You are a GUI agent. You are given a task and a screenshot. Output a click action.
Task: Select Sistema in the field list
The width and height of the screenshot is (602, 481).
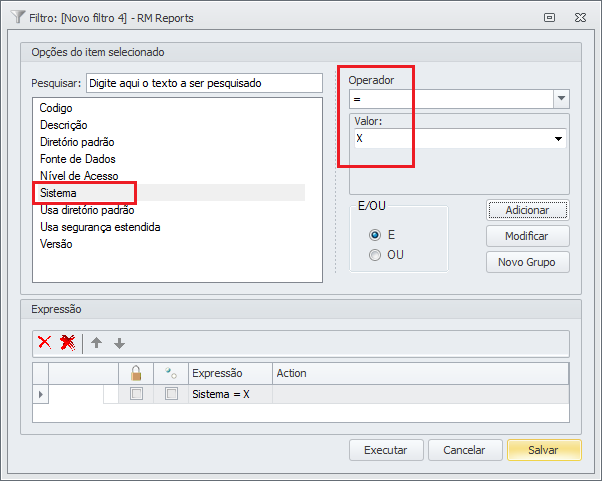pyautogui.click(x=58, y=192)
